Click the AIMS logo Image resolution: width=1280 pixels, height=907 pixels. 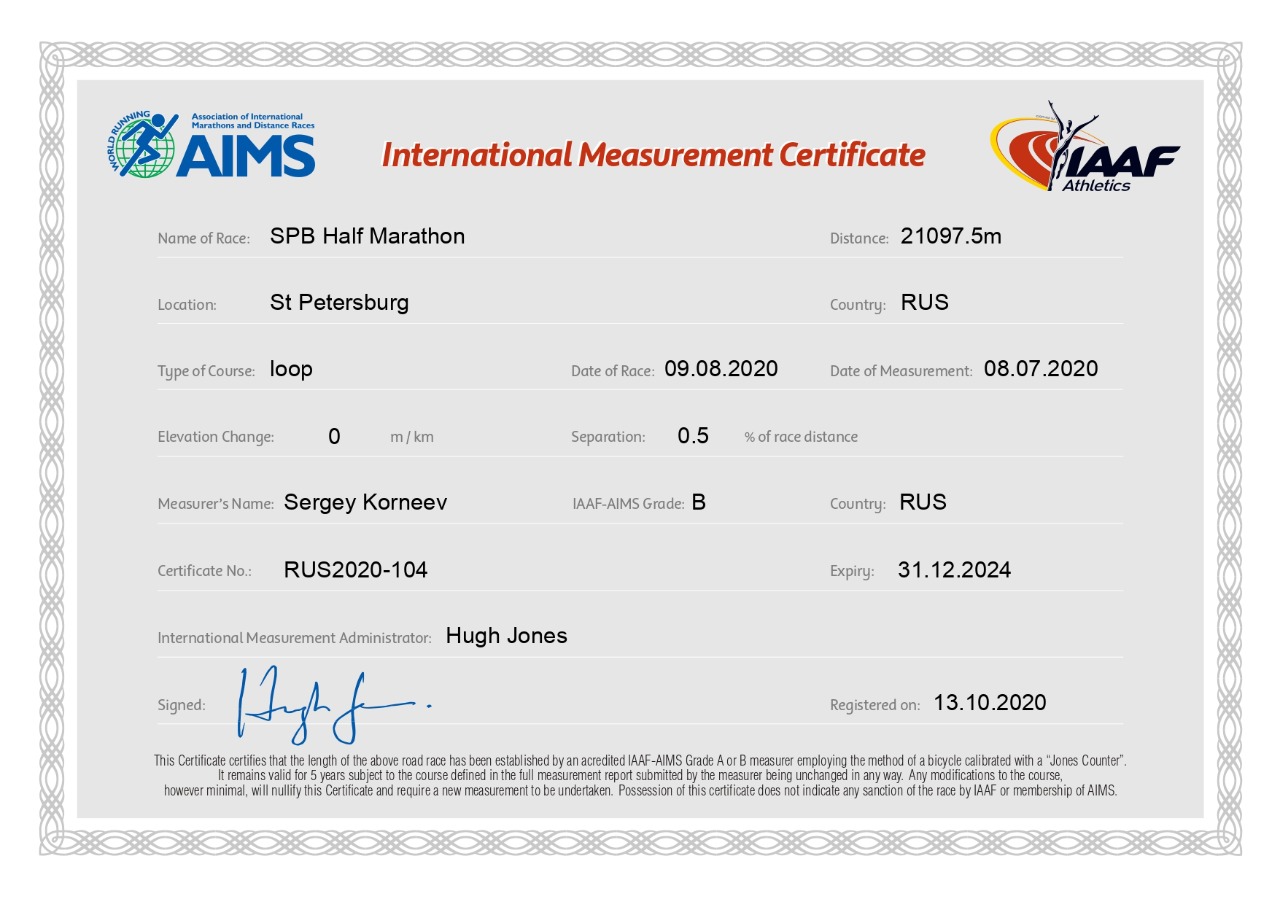(212, 145)
